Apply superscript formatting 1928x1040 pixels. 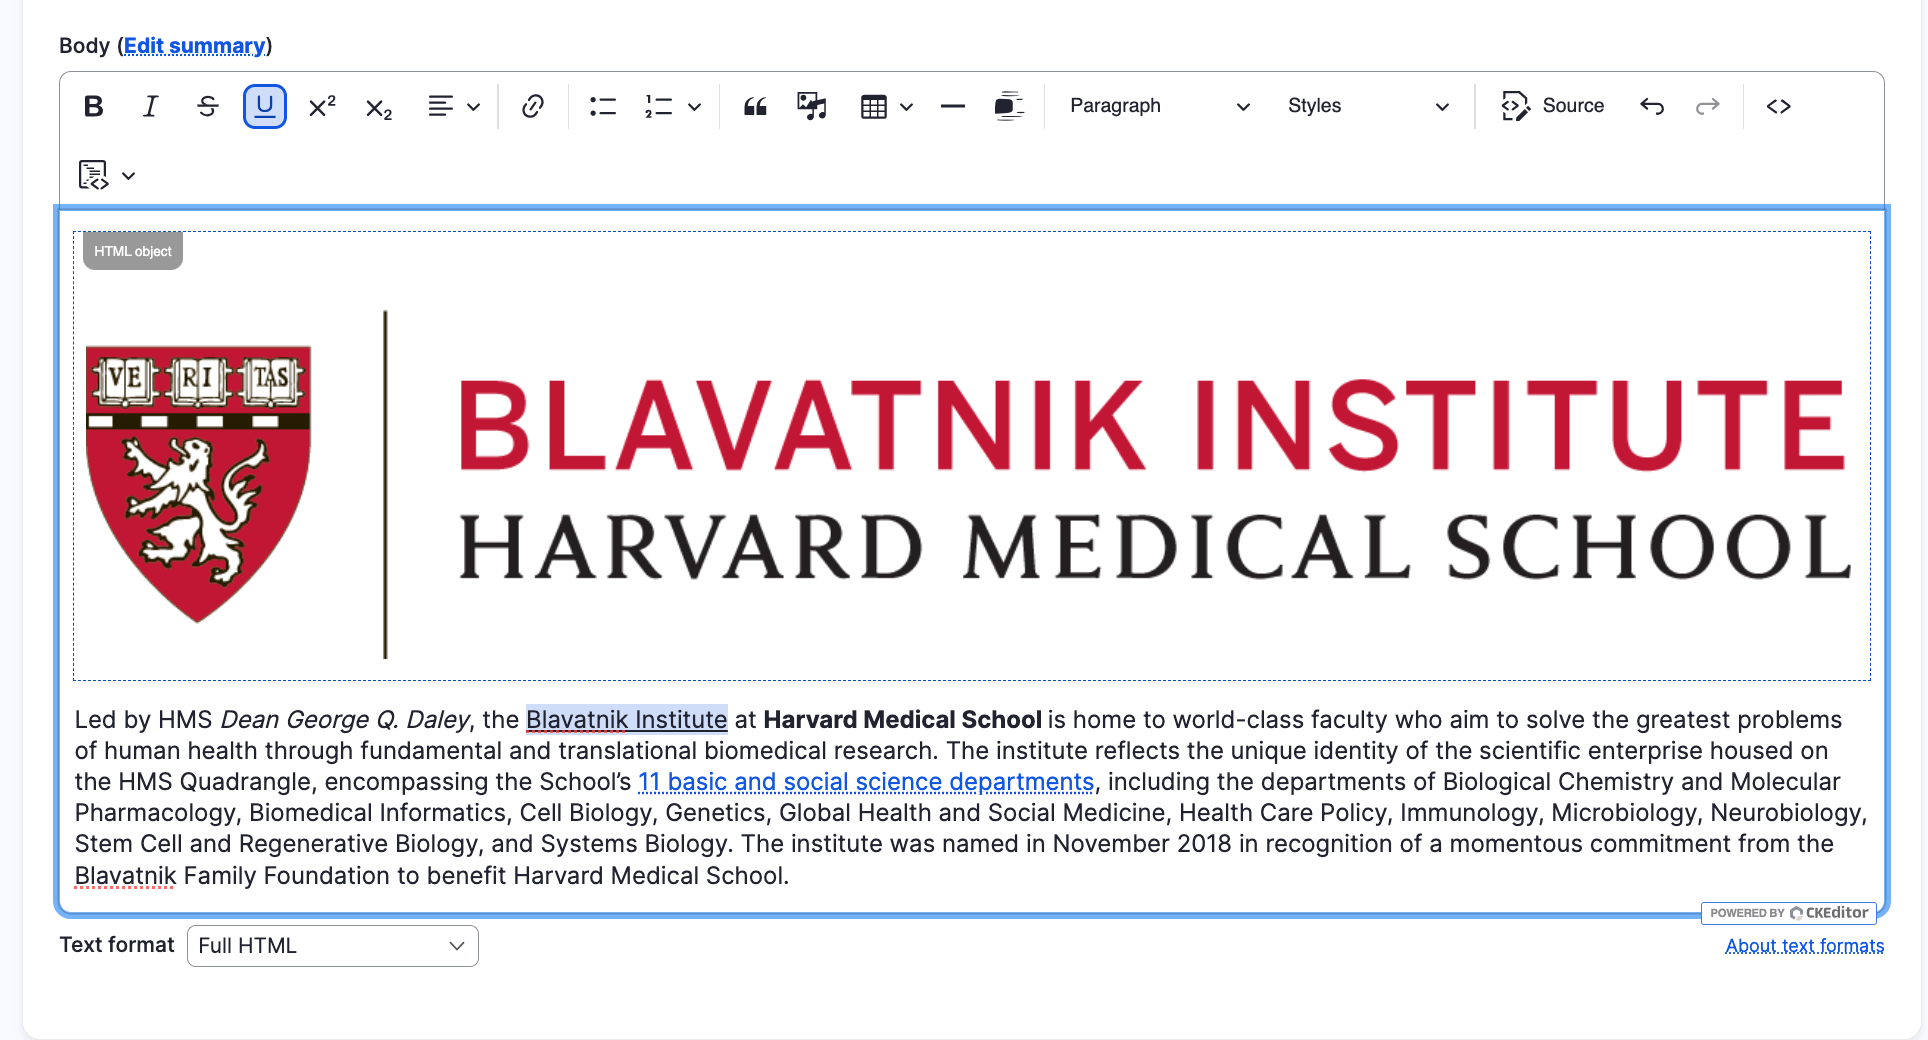point(322,106)
